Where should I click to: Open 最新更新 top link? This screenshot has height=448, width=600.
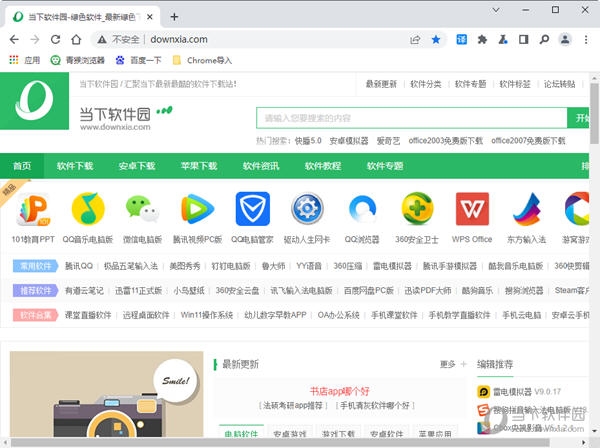click(x=381, y=84)
